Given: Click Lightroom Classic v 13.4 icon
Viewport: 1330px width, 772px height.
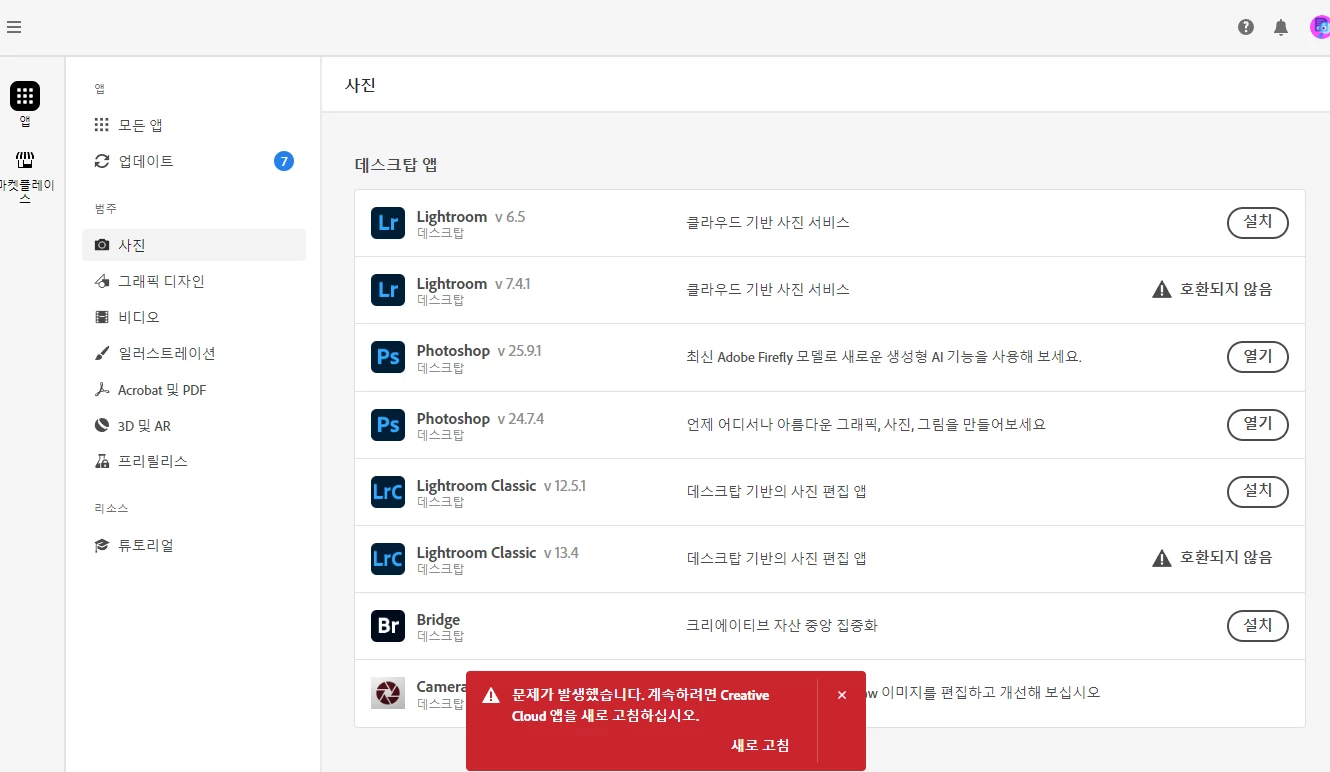Looking at the screenshot, I should point(388,559).
